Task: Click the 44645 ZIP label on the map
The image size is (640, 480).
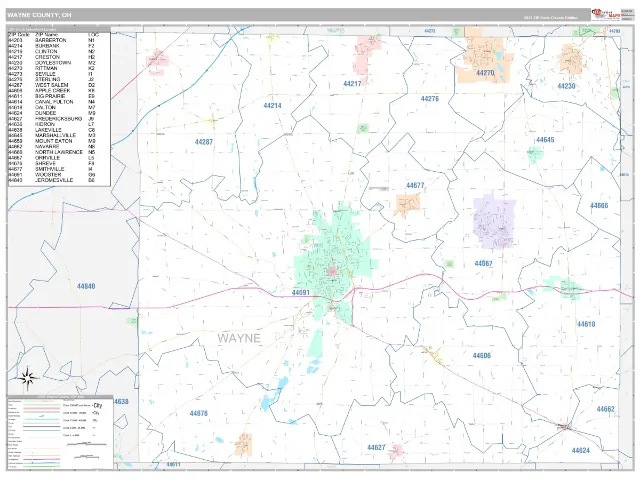Action: [545, 140]
